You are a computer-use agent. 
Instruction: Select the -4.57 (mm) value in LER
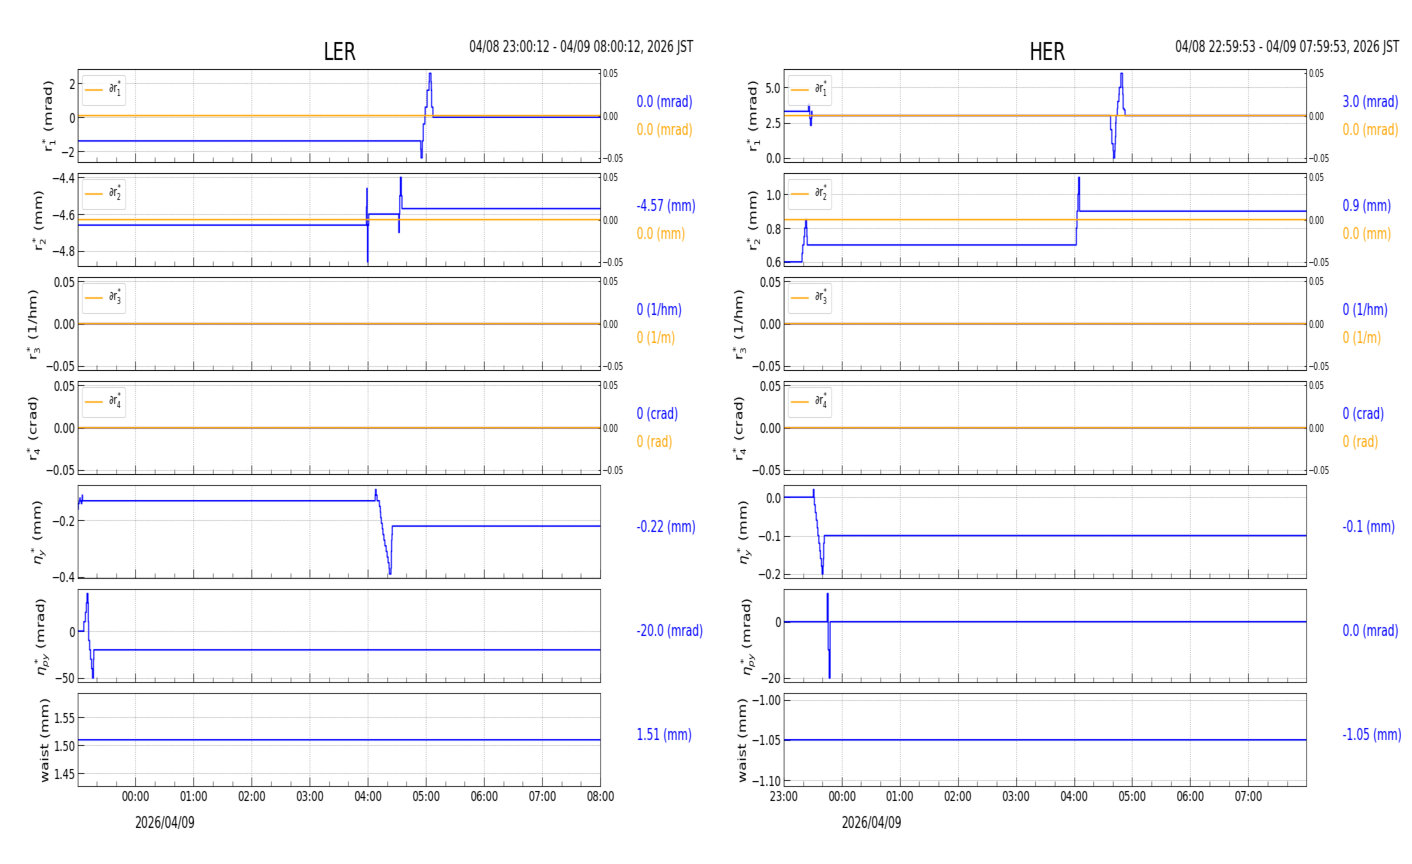(666, 205)
